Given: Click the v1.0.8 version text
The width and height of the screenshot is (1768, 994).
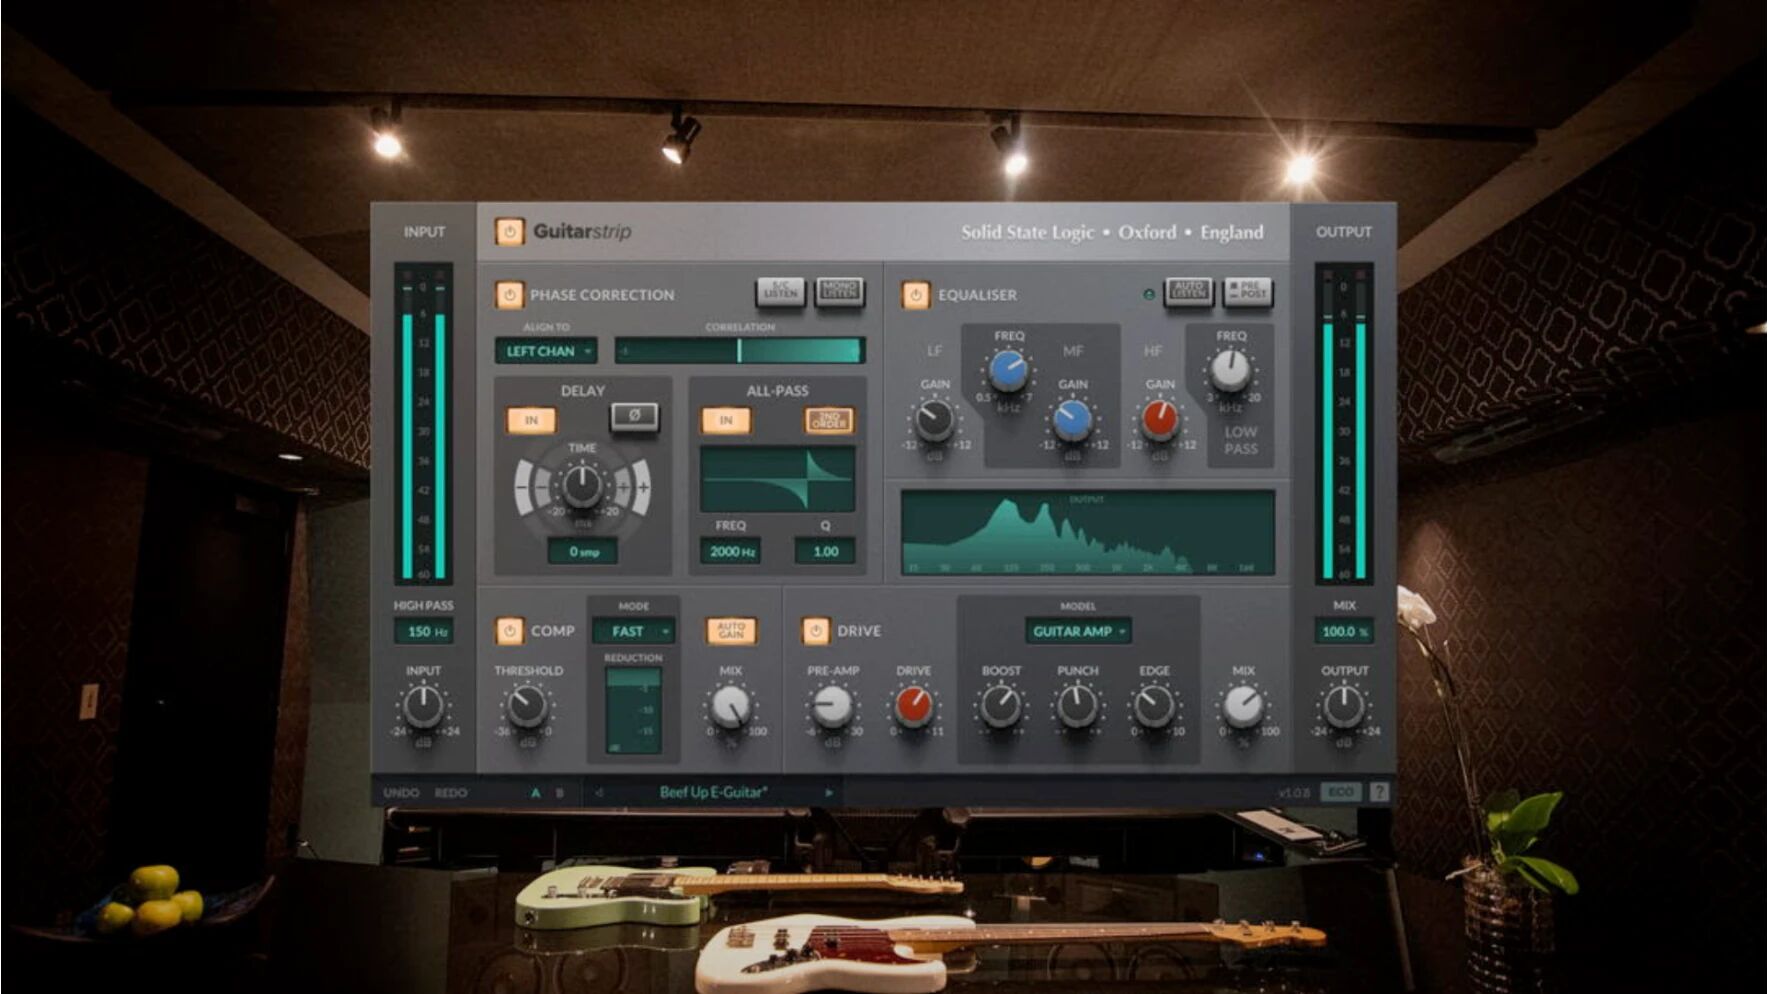Looking at the screenshot, I should pos(1293,793).
